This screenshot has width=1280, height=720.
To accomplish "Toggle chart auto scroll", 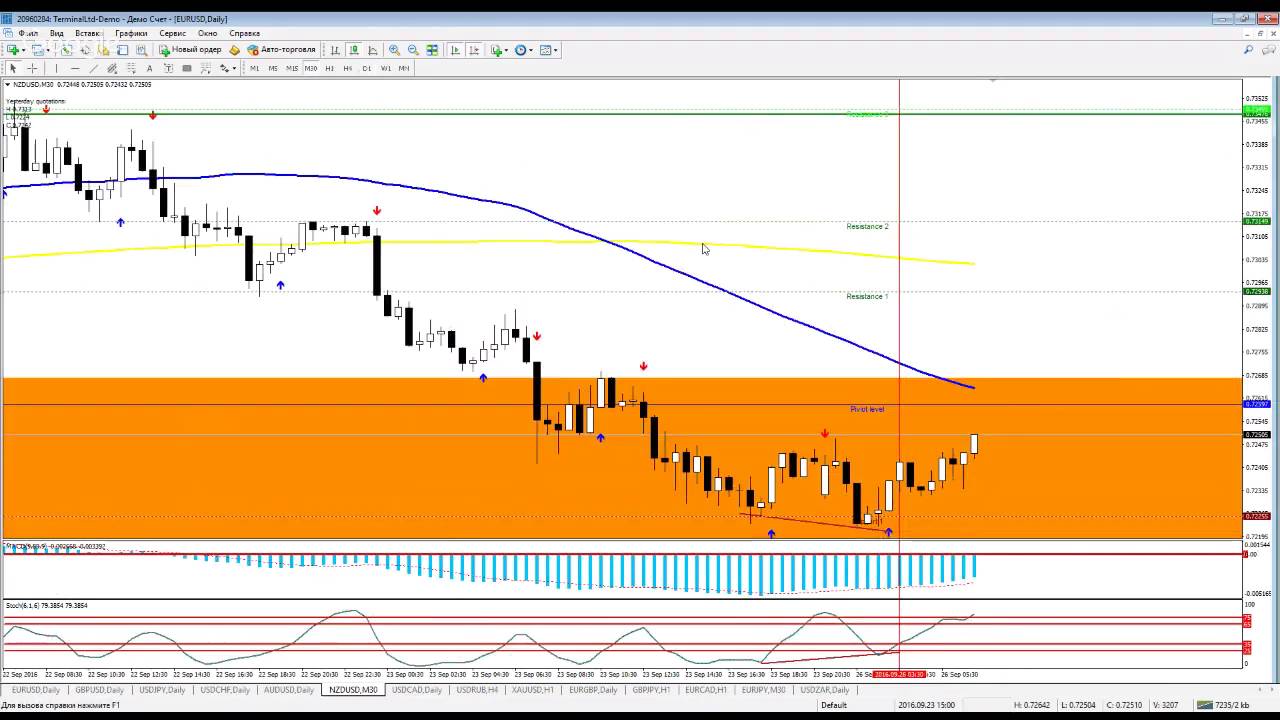I will pyautogui.click(x=455, y=50).
